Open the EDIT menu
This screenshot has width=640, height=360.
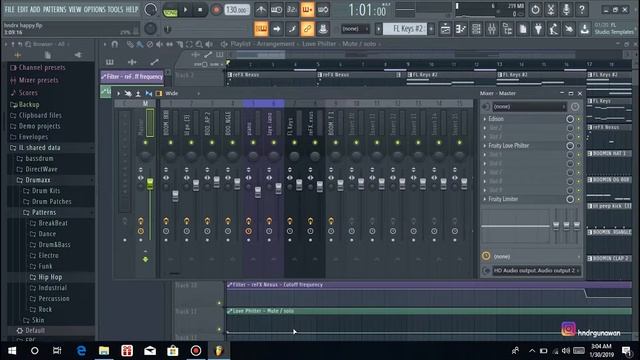click(x=22, y=9)
